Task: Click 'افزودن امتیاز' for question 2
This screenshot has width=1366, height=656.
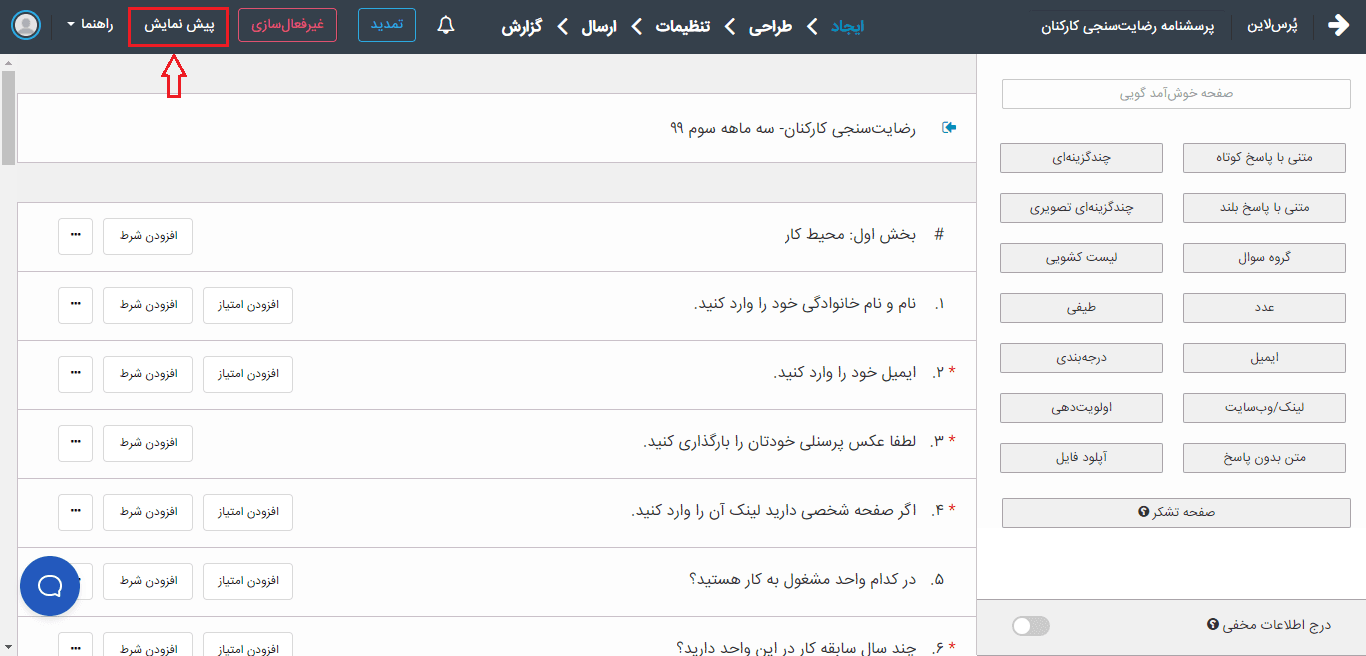Action: click(248, 374)
